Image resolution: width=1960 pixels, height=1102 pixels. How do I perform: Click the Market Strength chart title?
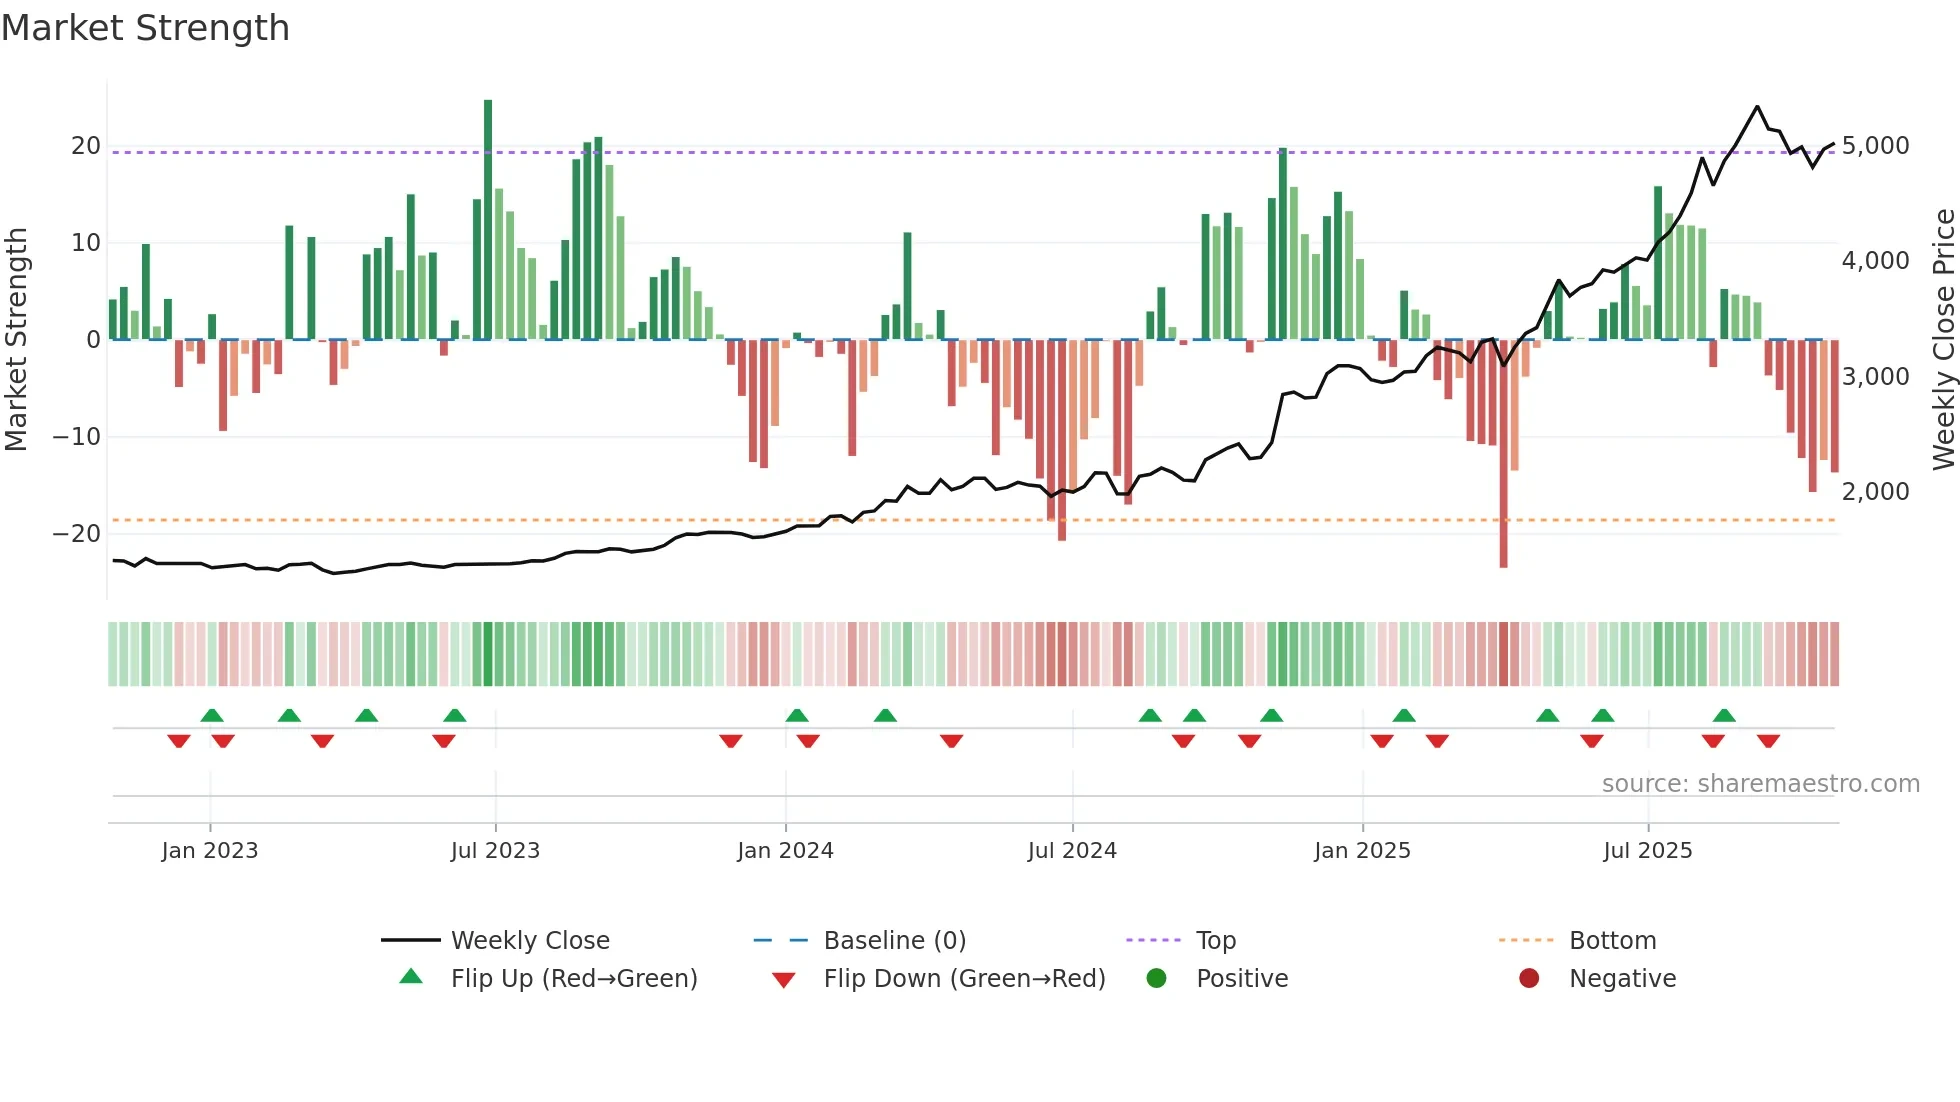click(x=146, y=28)
